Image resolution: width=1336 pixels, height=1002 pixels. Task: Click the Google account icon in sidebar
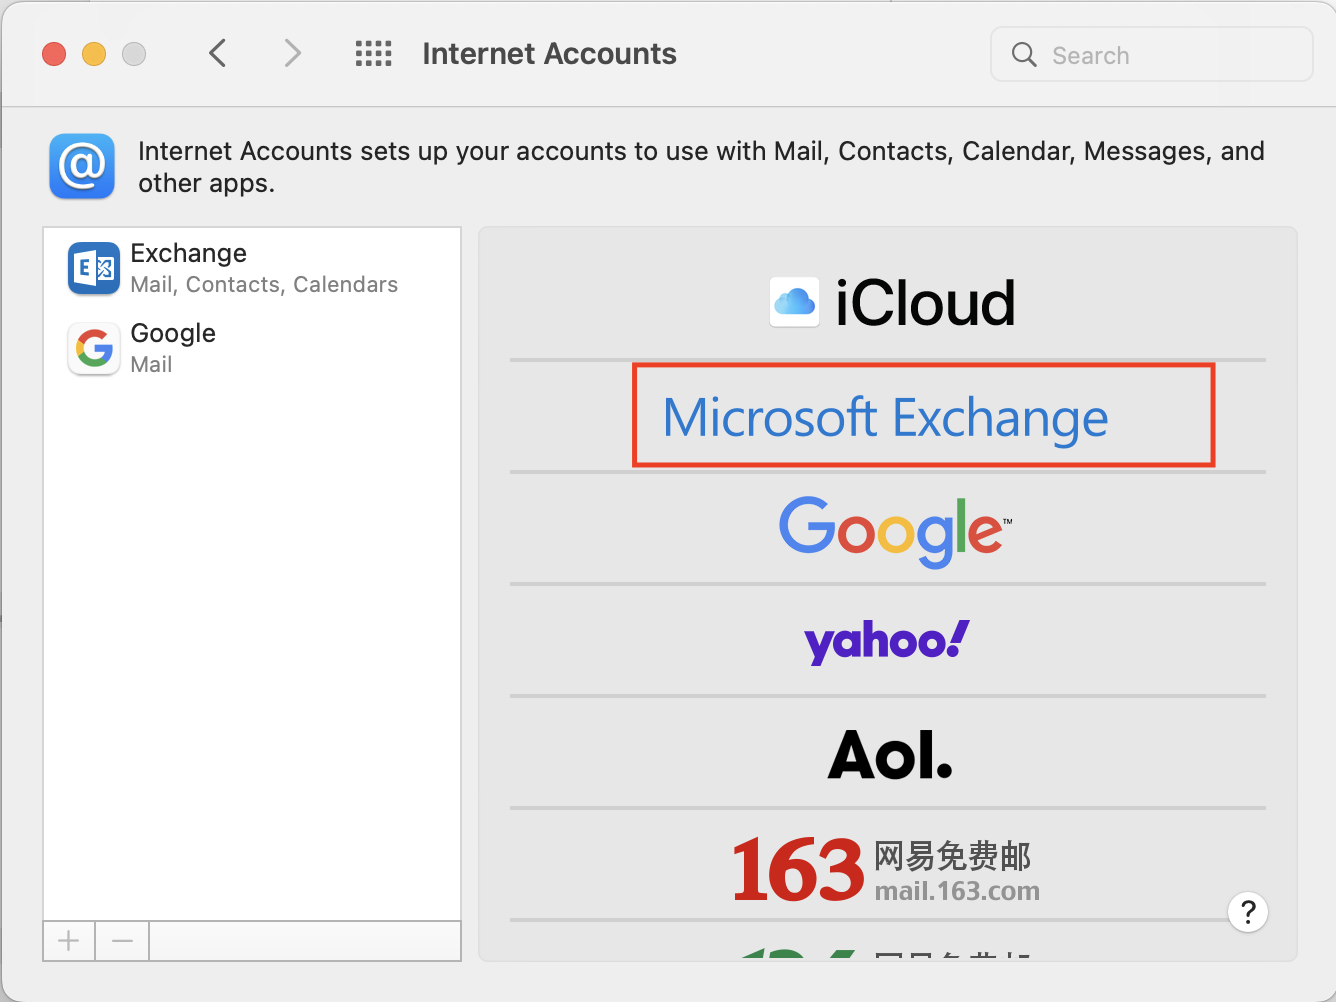tap(93, 348)
